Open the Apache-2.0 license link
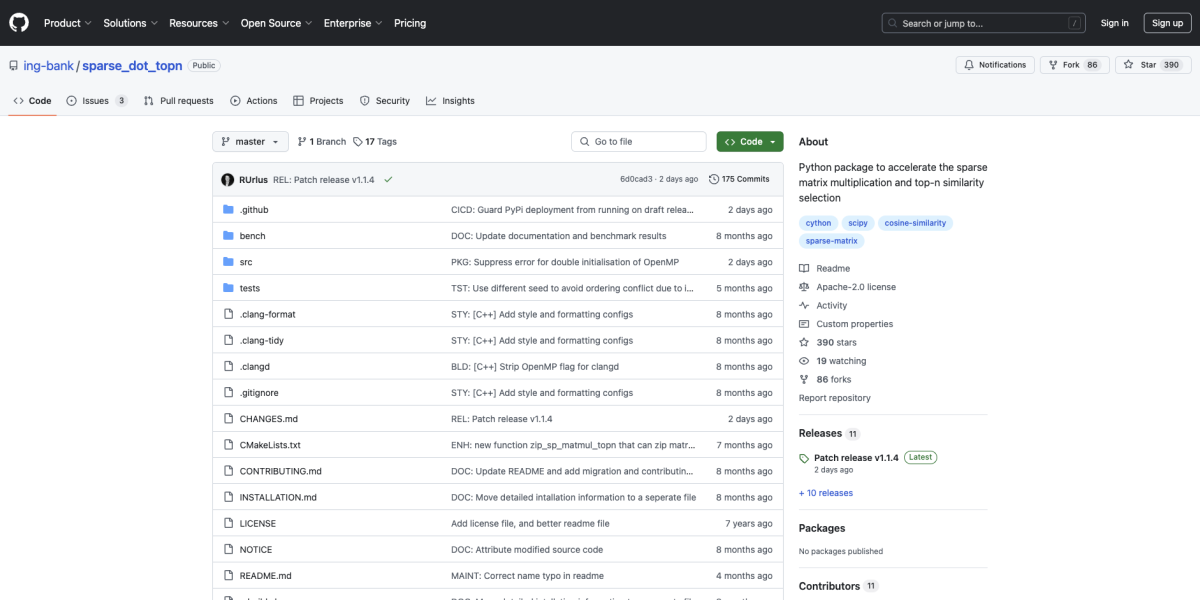 (x=855, y=287)
